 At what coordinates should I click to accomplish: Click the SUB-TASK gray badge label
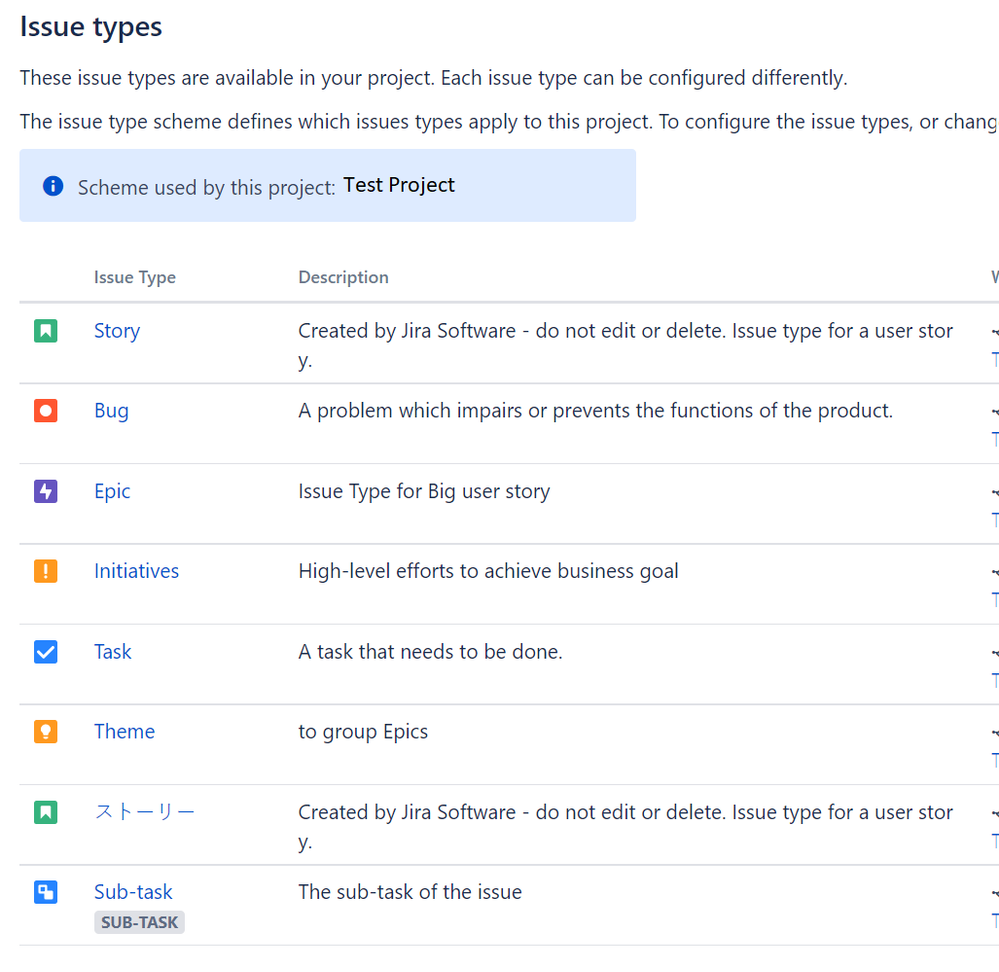tap(140, 922)
